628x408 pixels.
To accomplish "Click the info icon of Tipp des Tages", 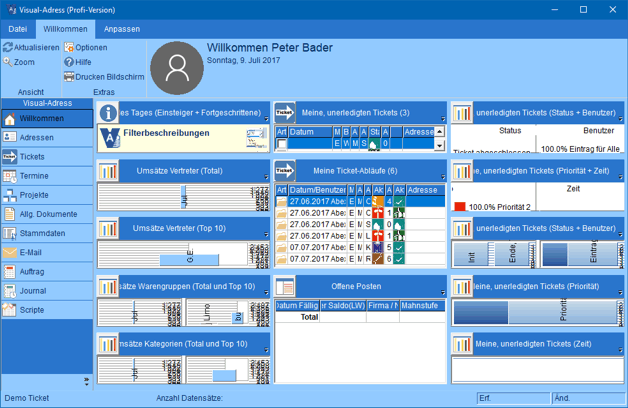I will point(108,113).
